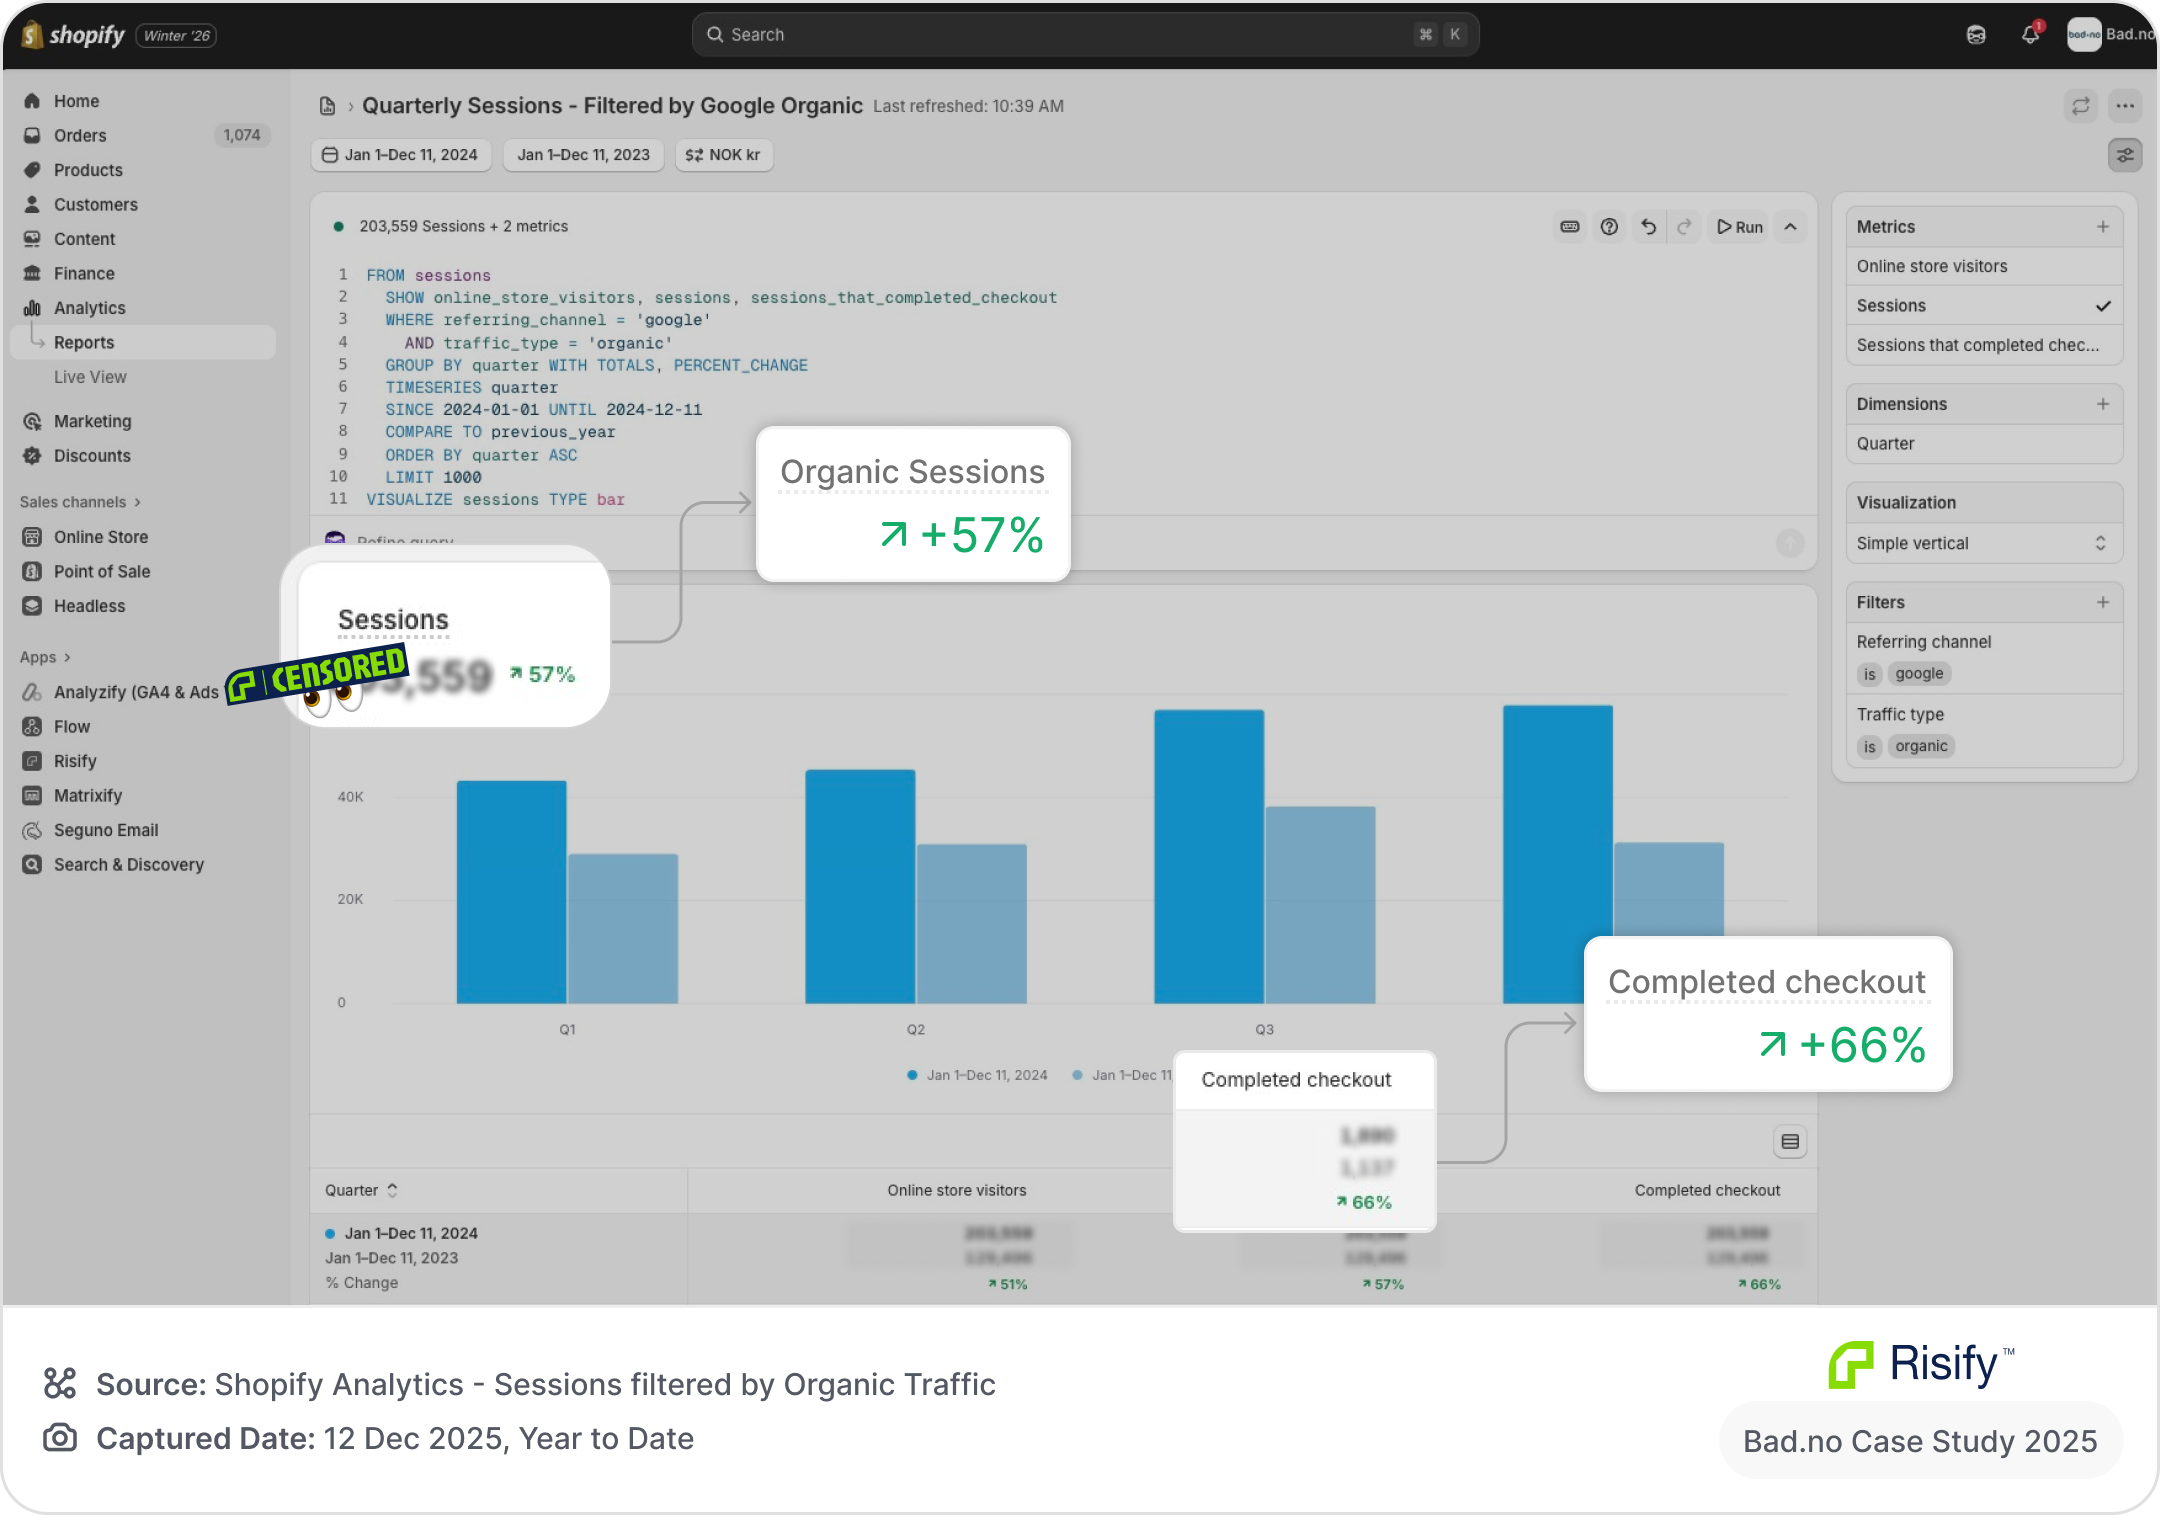Toggle the Sessions metric checkmark
The image size is (2160, 1515).
click(2103, 306)
